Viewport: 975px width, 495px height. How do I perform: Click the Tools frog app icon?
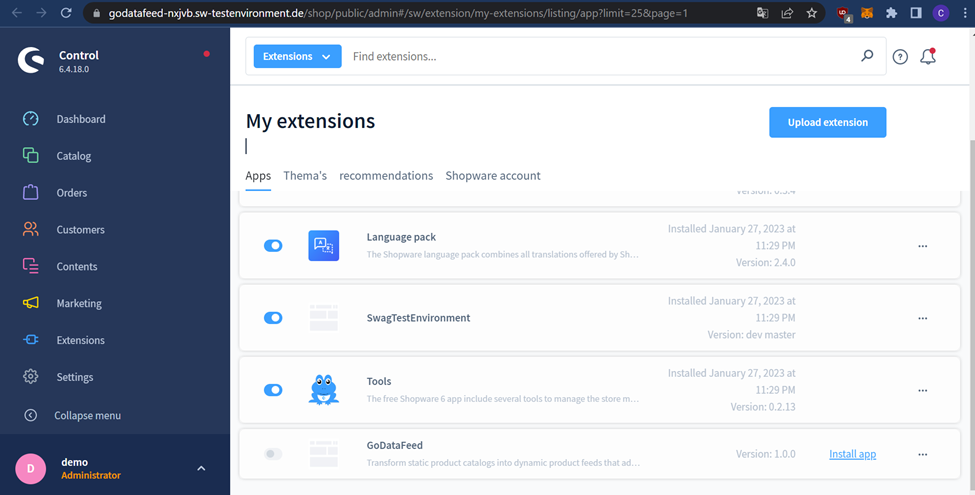pos(324,390)
